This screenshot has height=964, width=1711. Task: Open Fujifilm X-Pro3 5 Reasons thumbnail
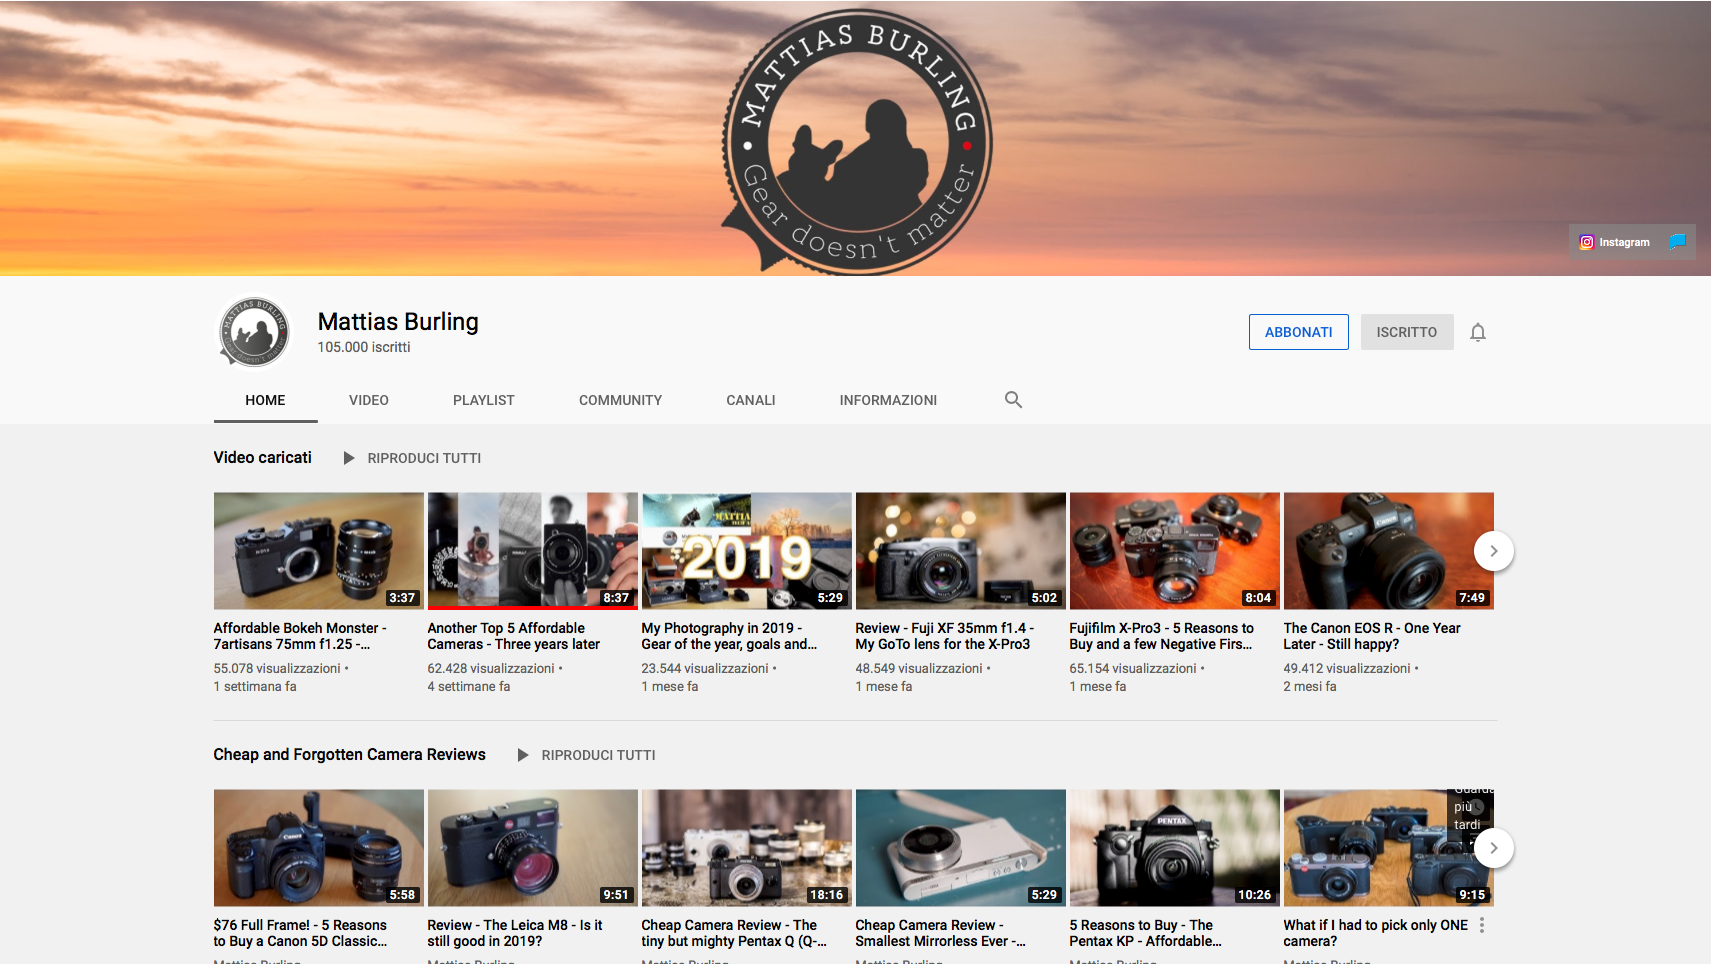[1175, 551]
